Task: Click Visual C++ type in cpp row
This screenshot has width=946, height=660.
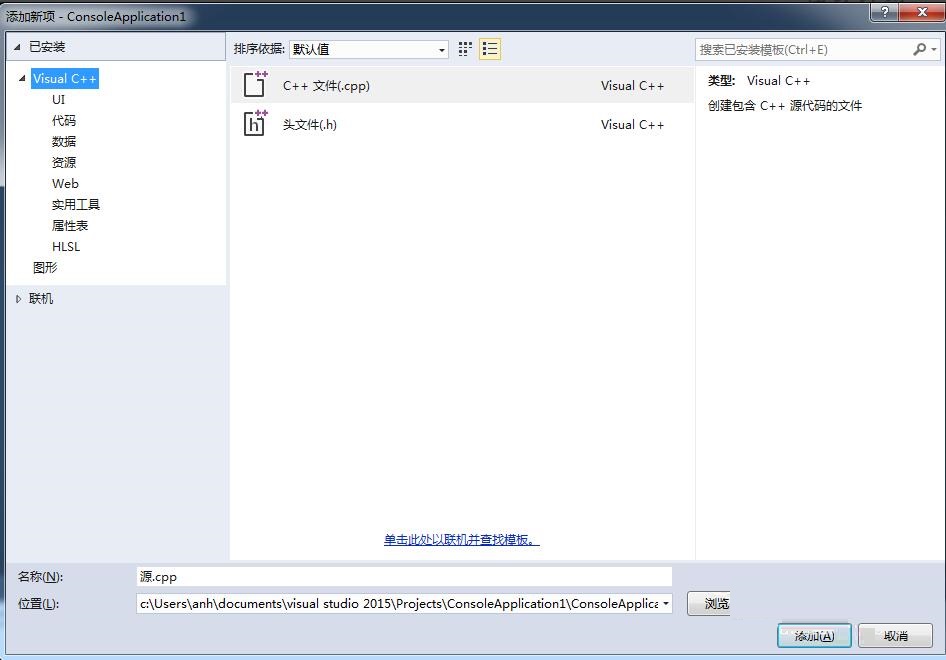Action: (x=632, y=86)
